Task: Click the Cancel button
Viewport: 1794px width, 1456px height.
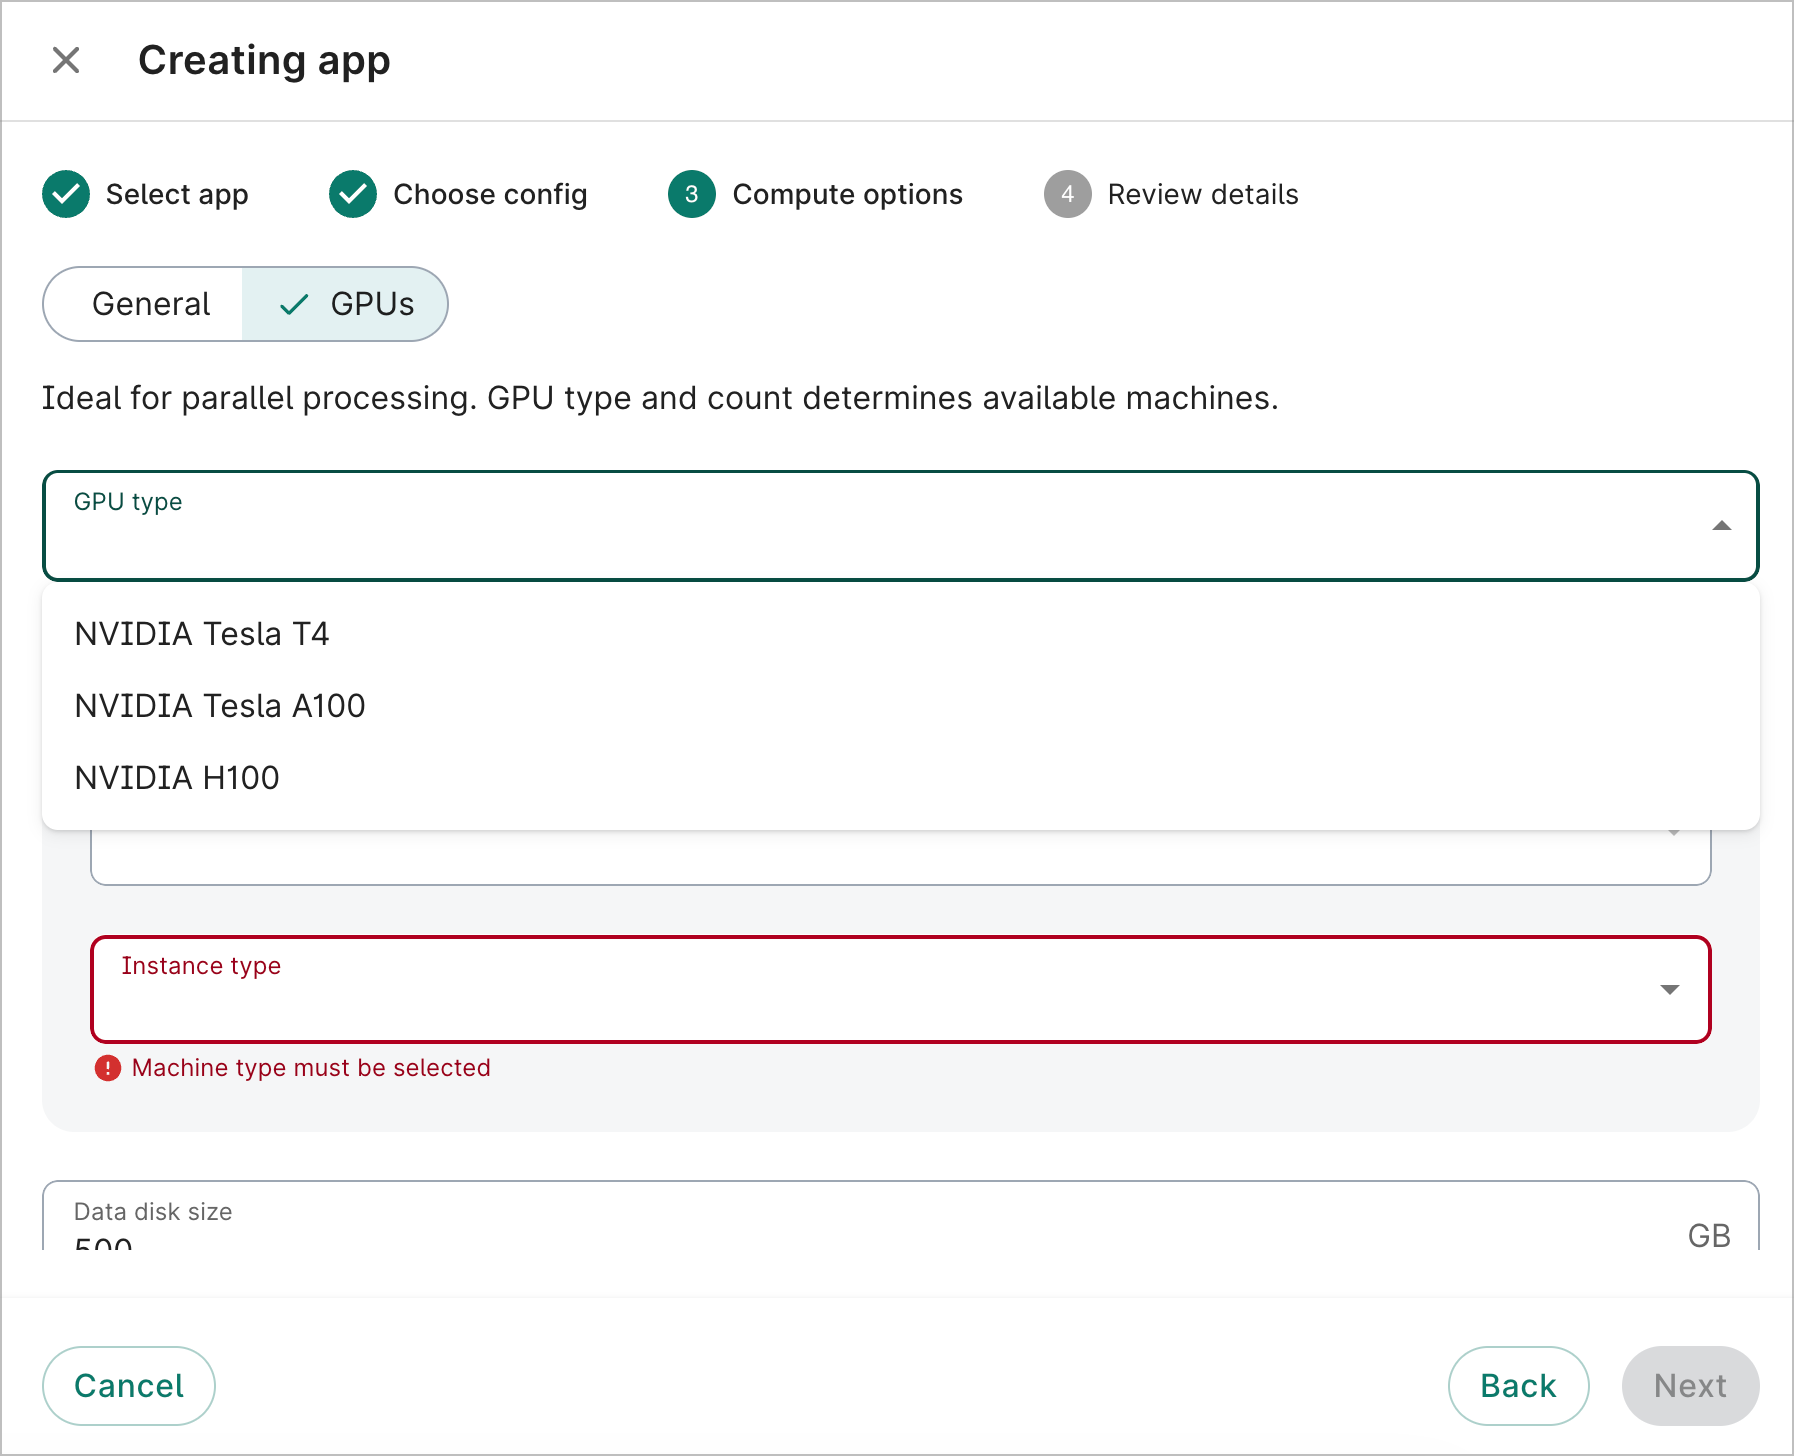Action: [x=128, y=1386]
